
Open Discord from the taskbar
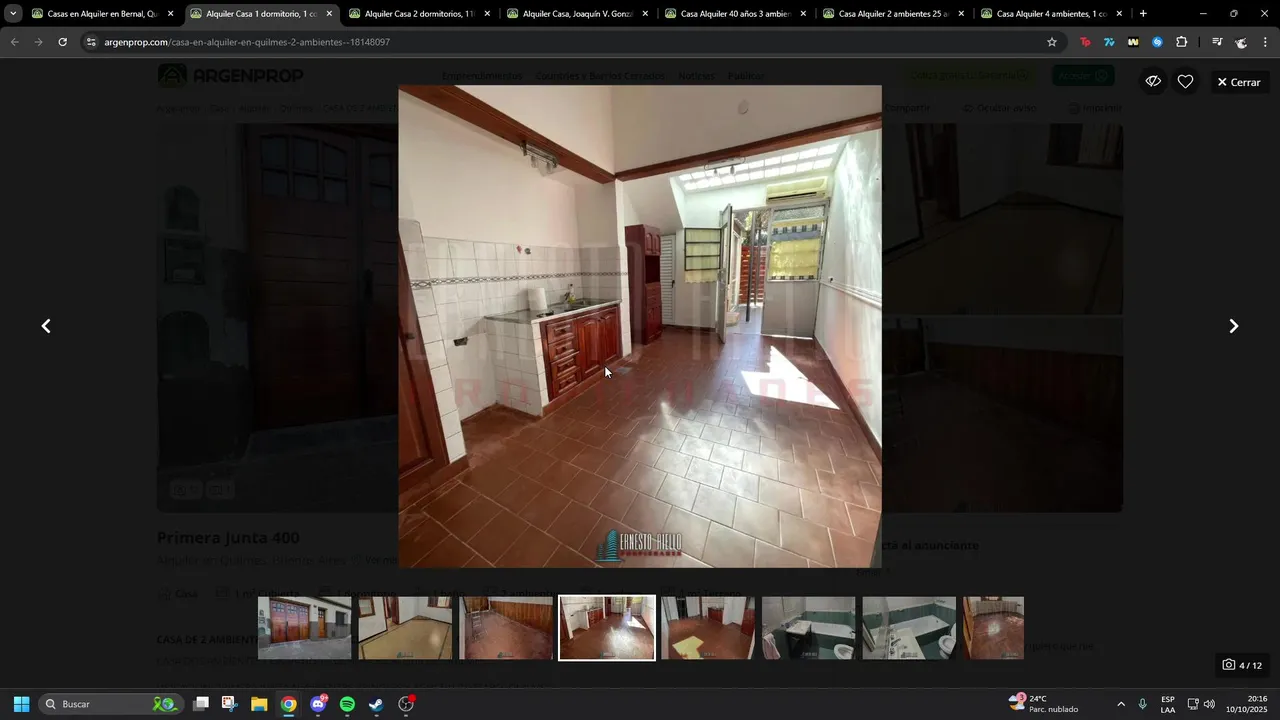[318, 704]
